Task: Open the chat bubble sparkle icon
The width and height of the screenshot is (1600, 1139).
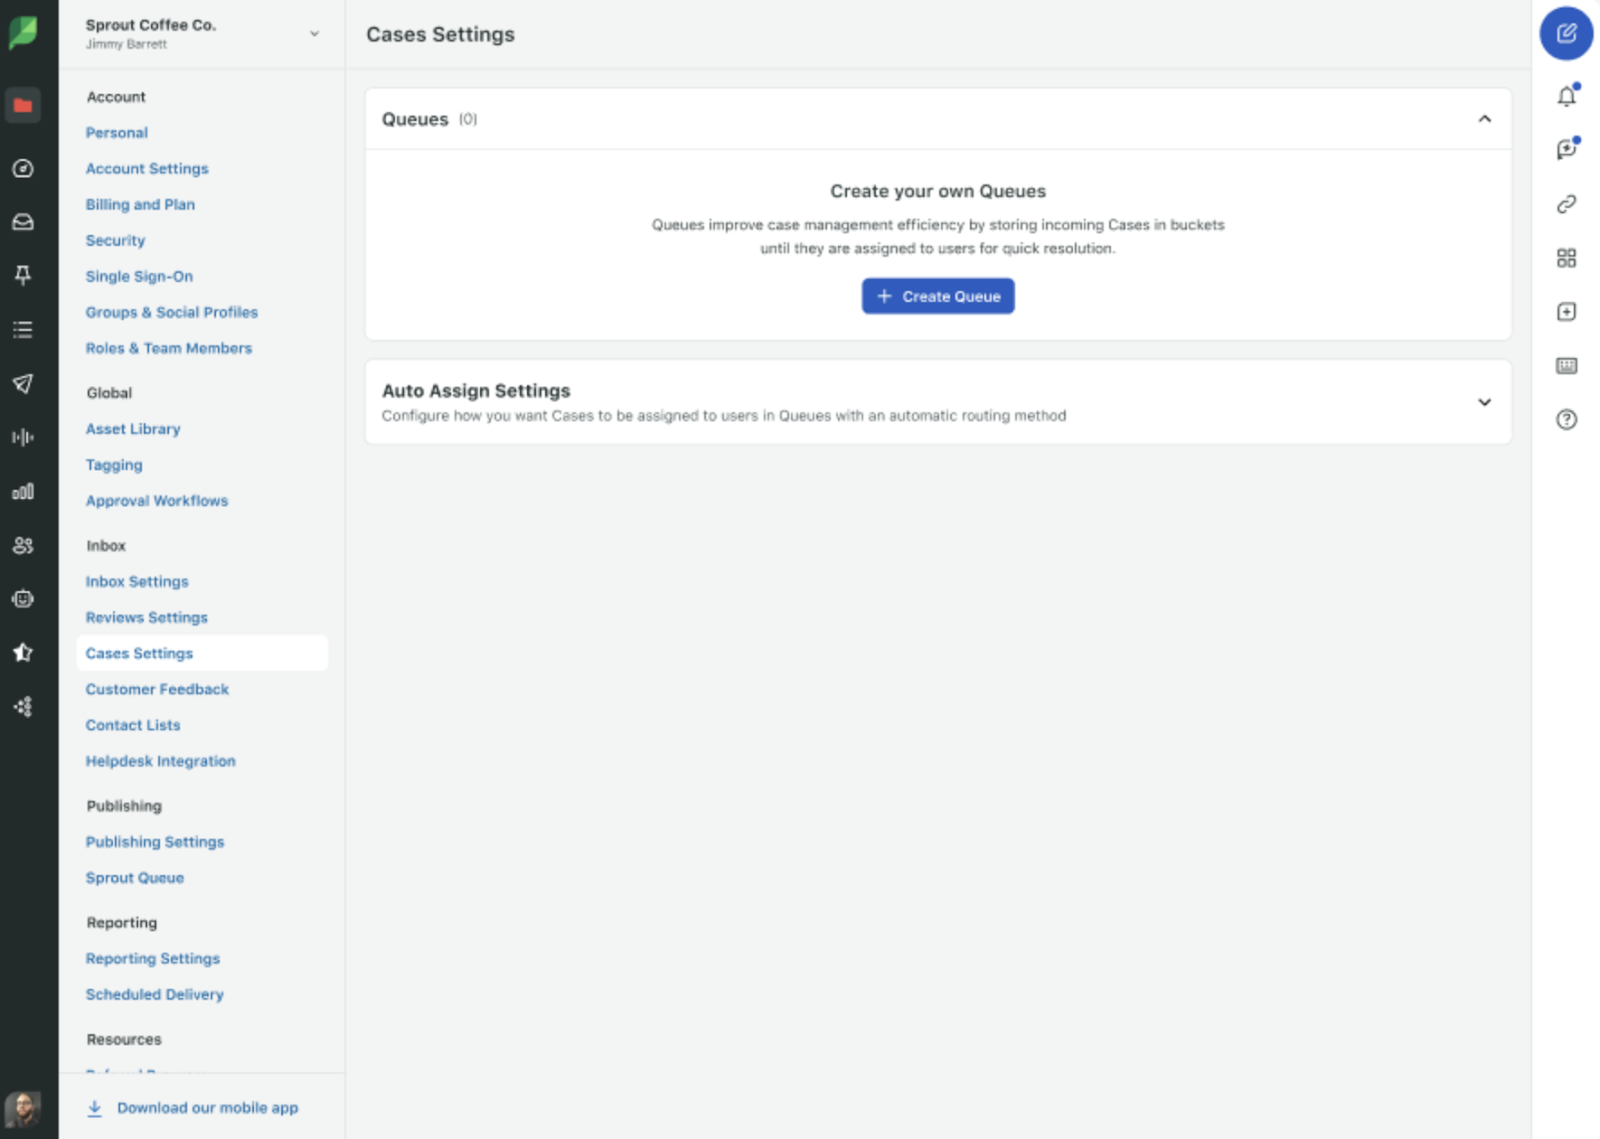Action: 1567,149
